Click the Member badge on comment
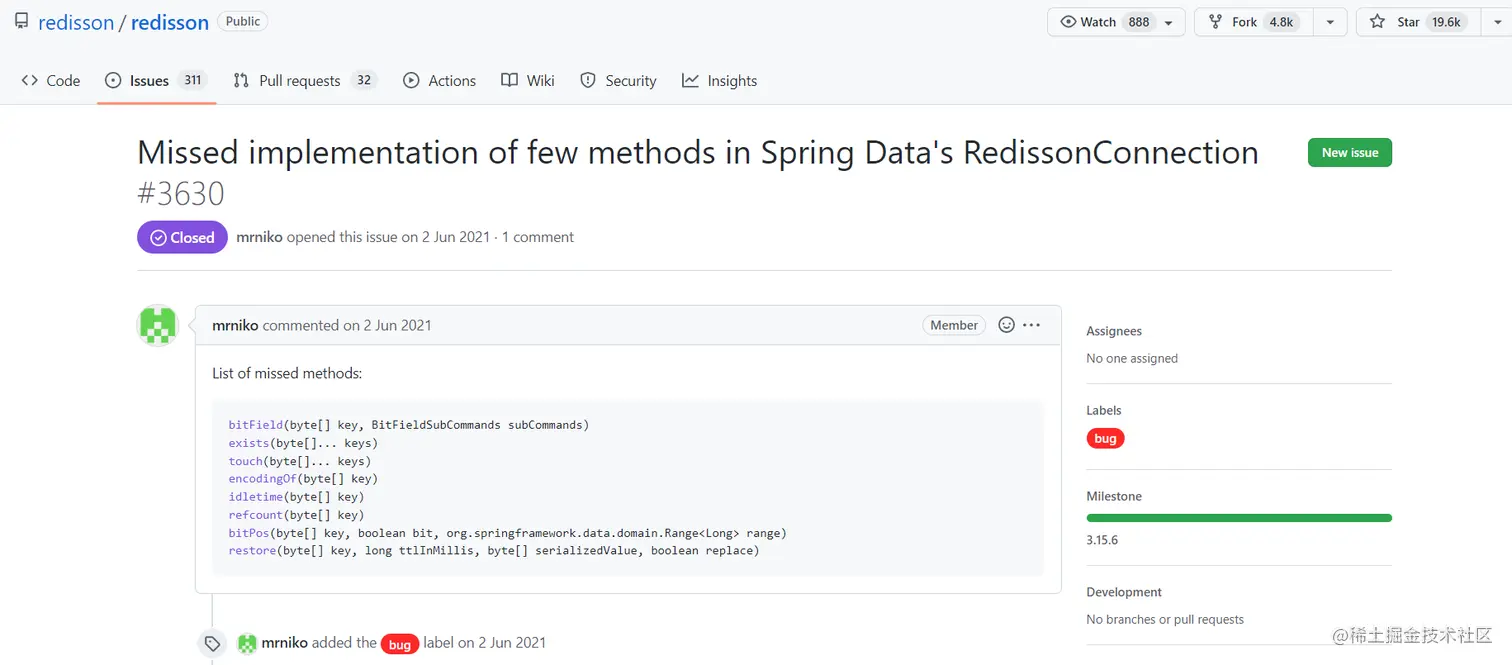1512x665 pixels. (x=954, y=325)
